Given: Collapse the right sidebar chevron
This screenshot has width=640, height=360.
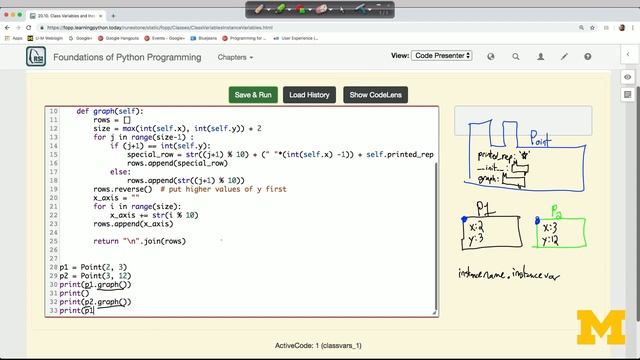Looking at the screenshot, I should 628,54.
